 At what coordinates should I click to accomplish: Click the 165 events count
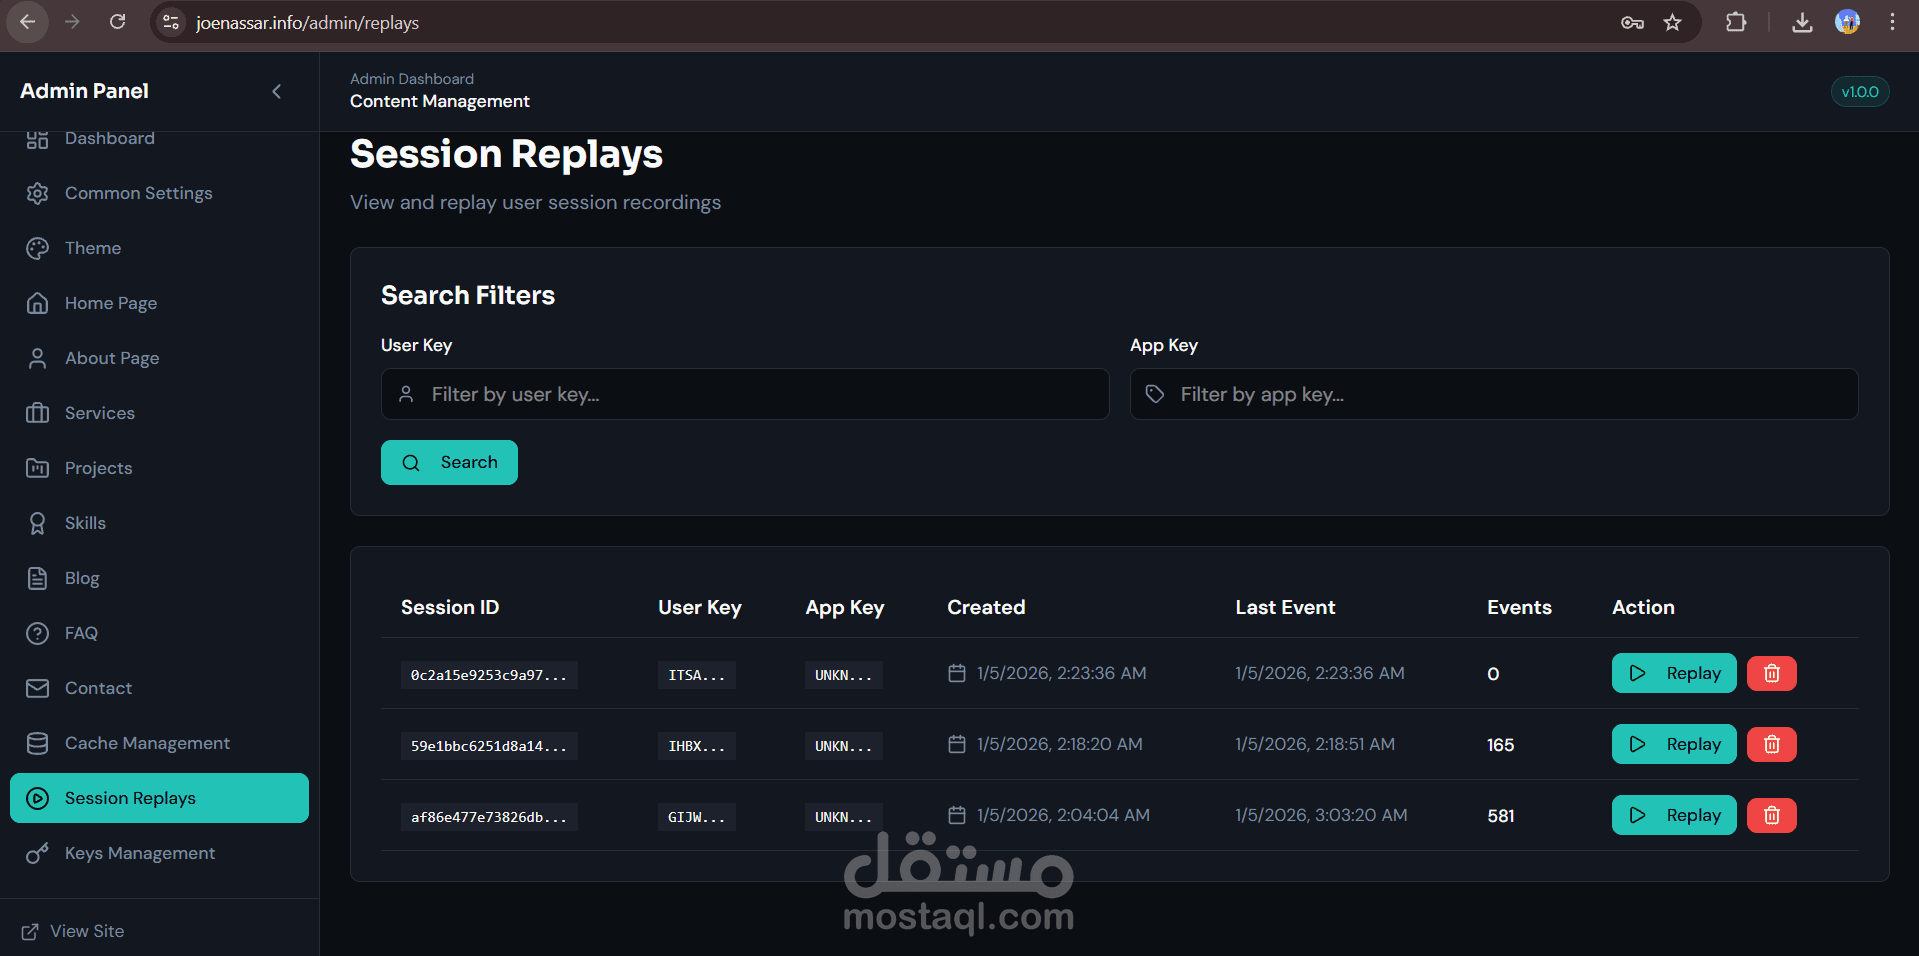pyautogui.click(x=1501, y=745)
